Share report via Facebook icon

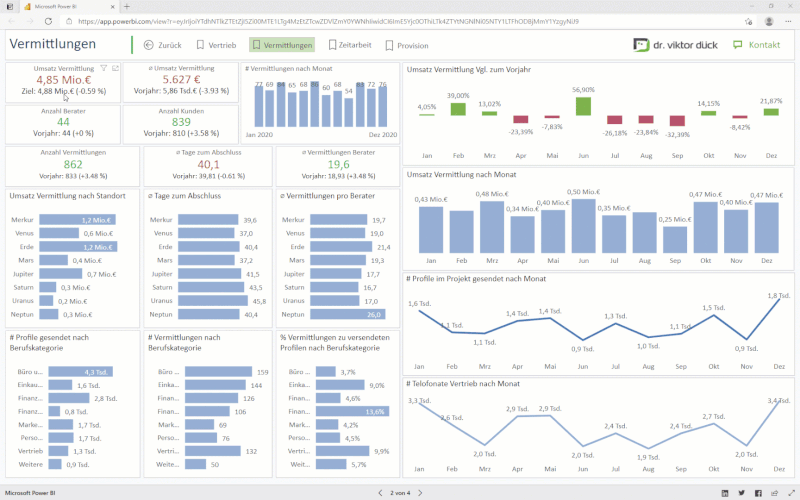tap(758, 493)
